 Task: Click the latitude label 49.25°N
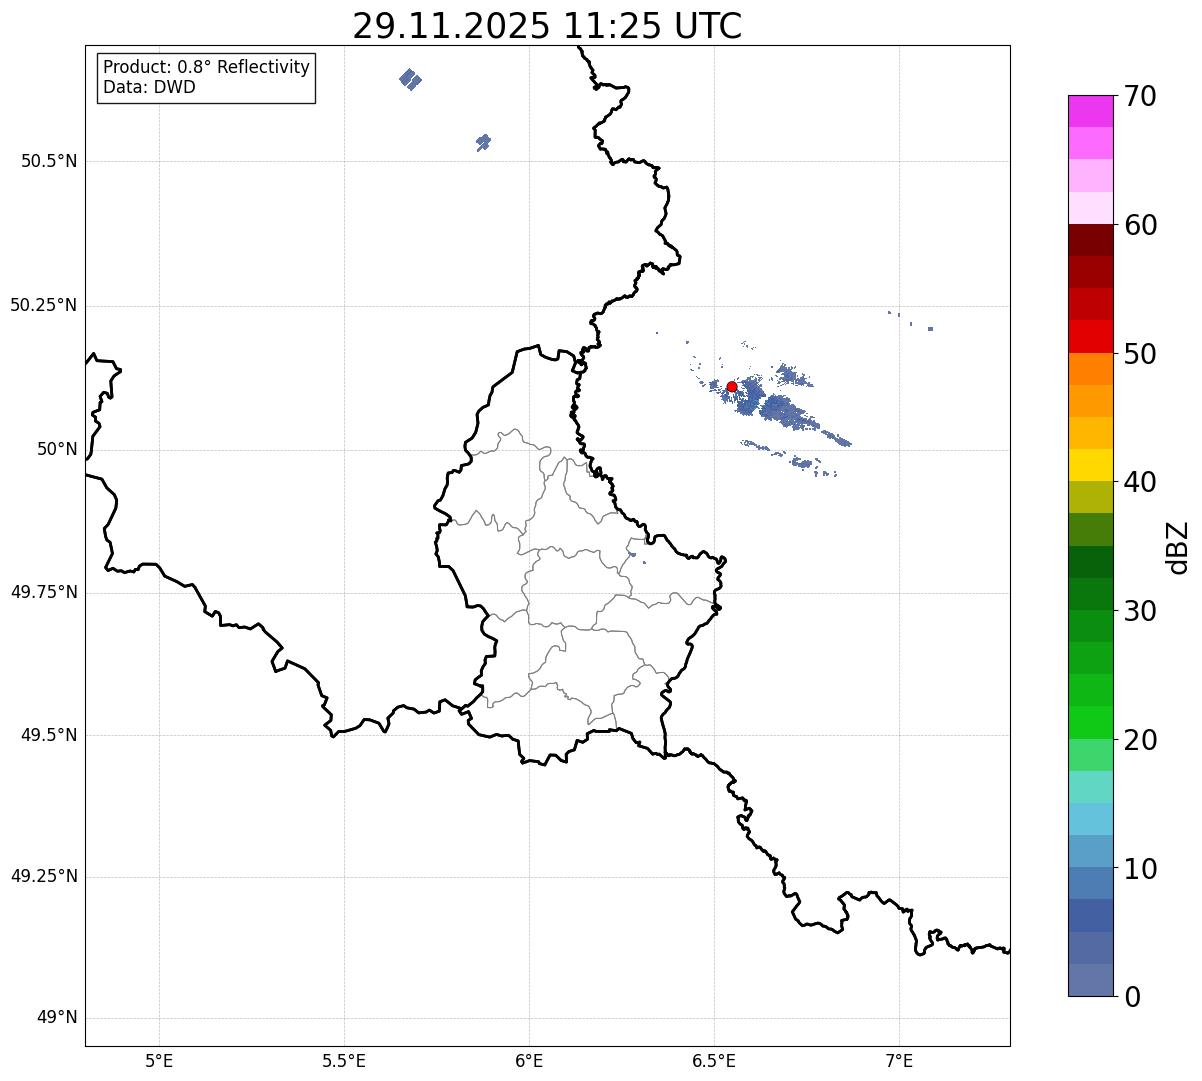(43, 876)
